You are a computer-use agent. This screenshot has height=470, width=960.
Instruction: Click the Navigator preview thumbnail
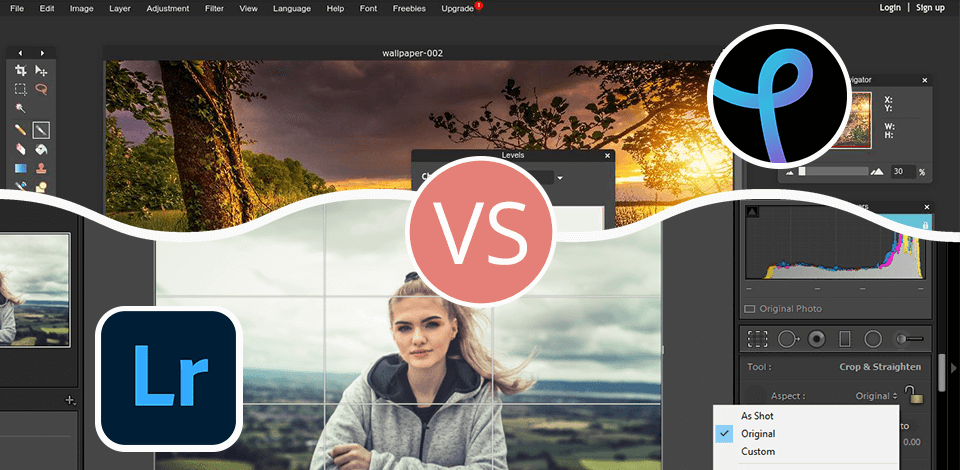pos(860,119)
